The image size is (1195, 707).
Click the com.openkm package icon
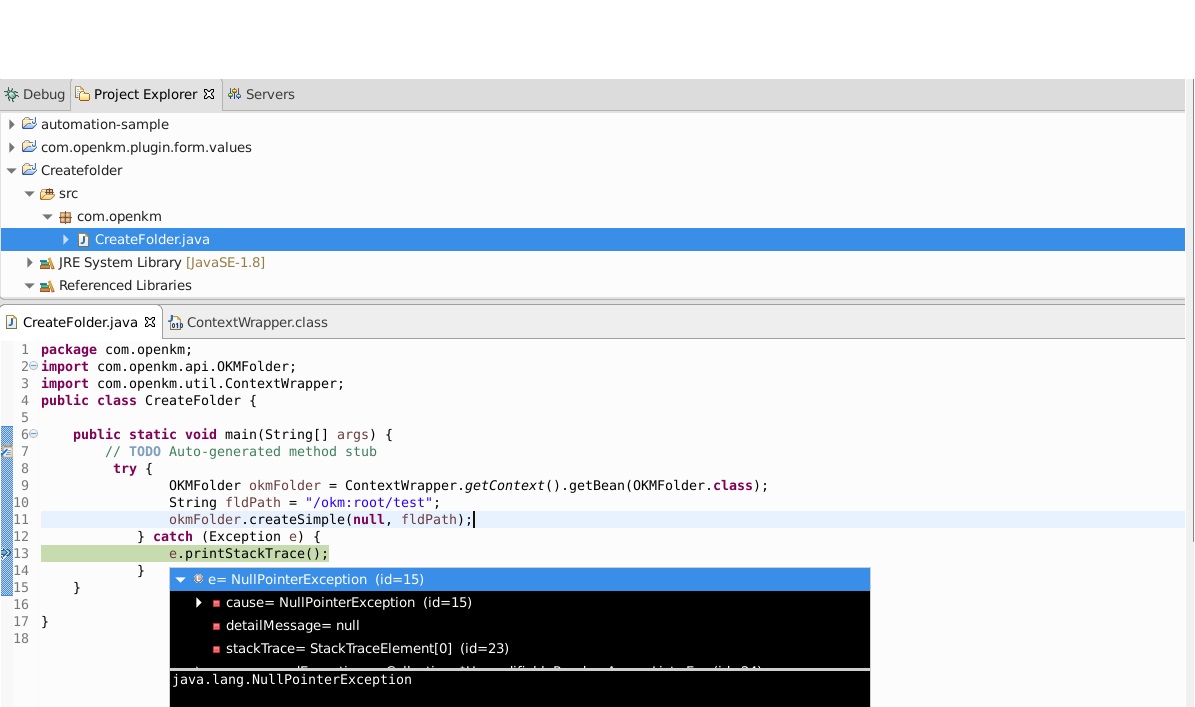point(65,216)
